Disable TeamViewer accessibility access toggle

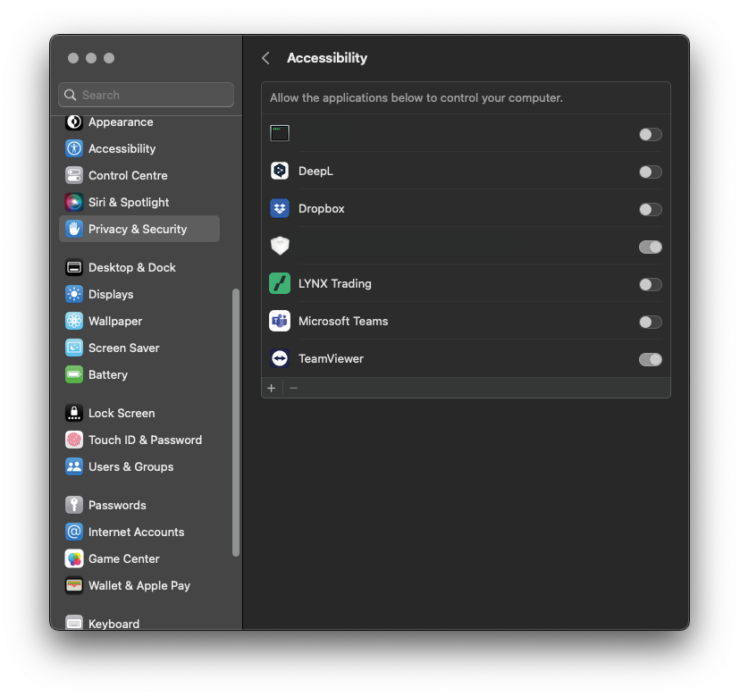click(x=650, y=359)
